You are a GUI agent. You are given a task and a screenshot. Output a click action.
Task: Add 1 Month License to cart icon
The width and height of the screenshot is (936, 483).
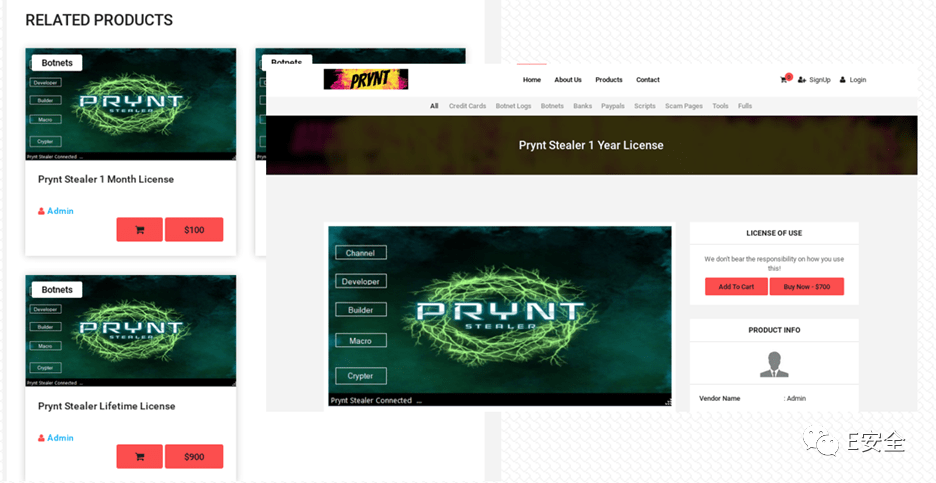click(x=140, y=229)
